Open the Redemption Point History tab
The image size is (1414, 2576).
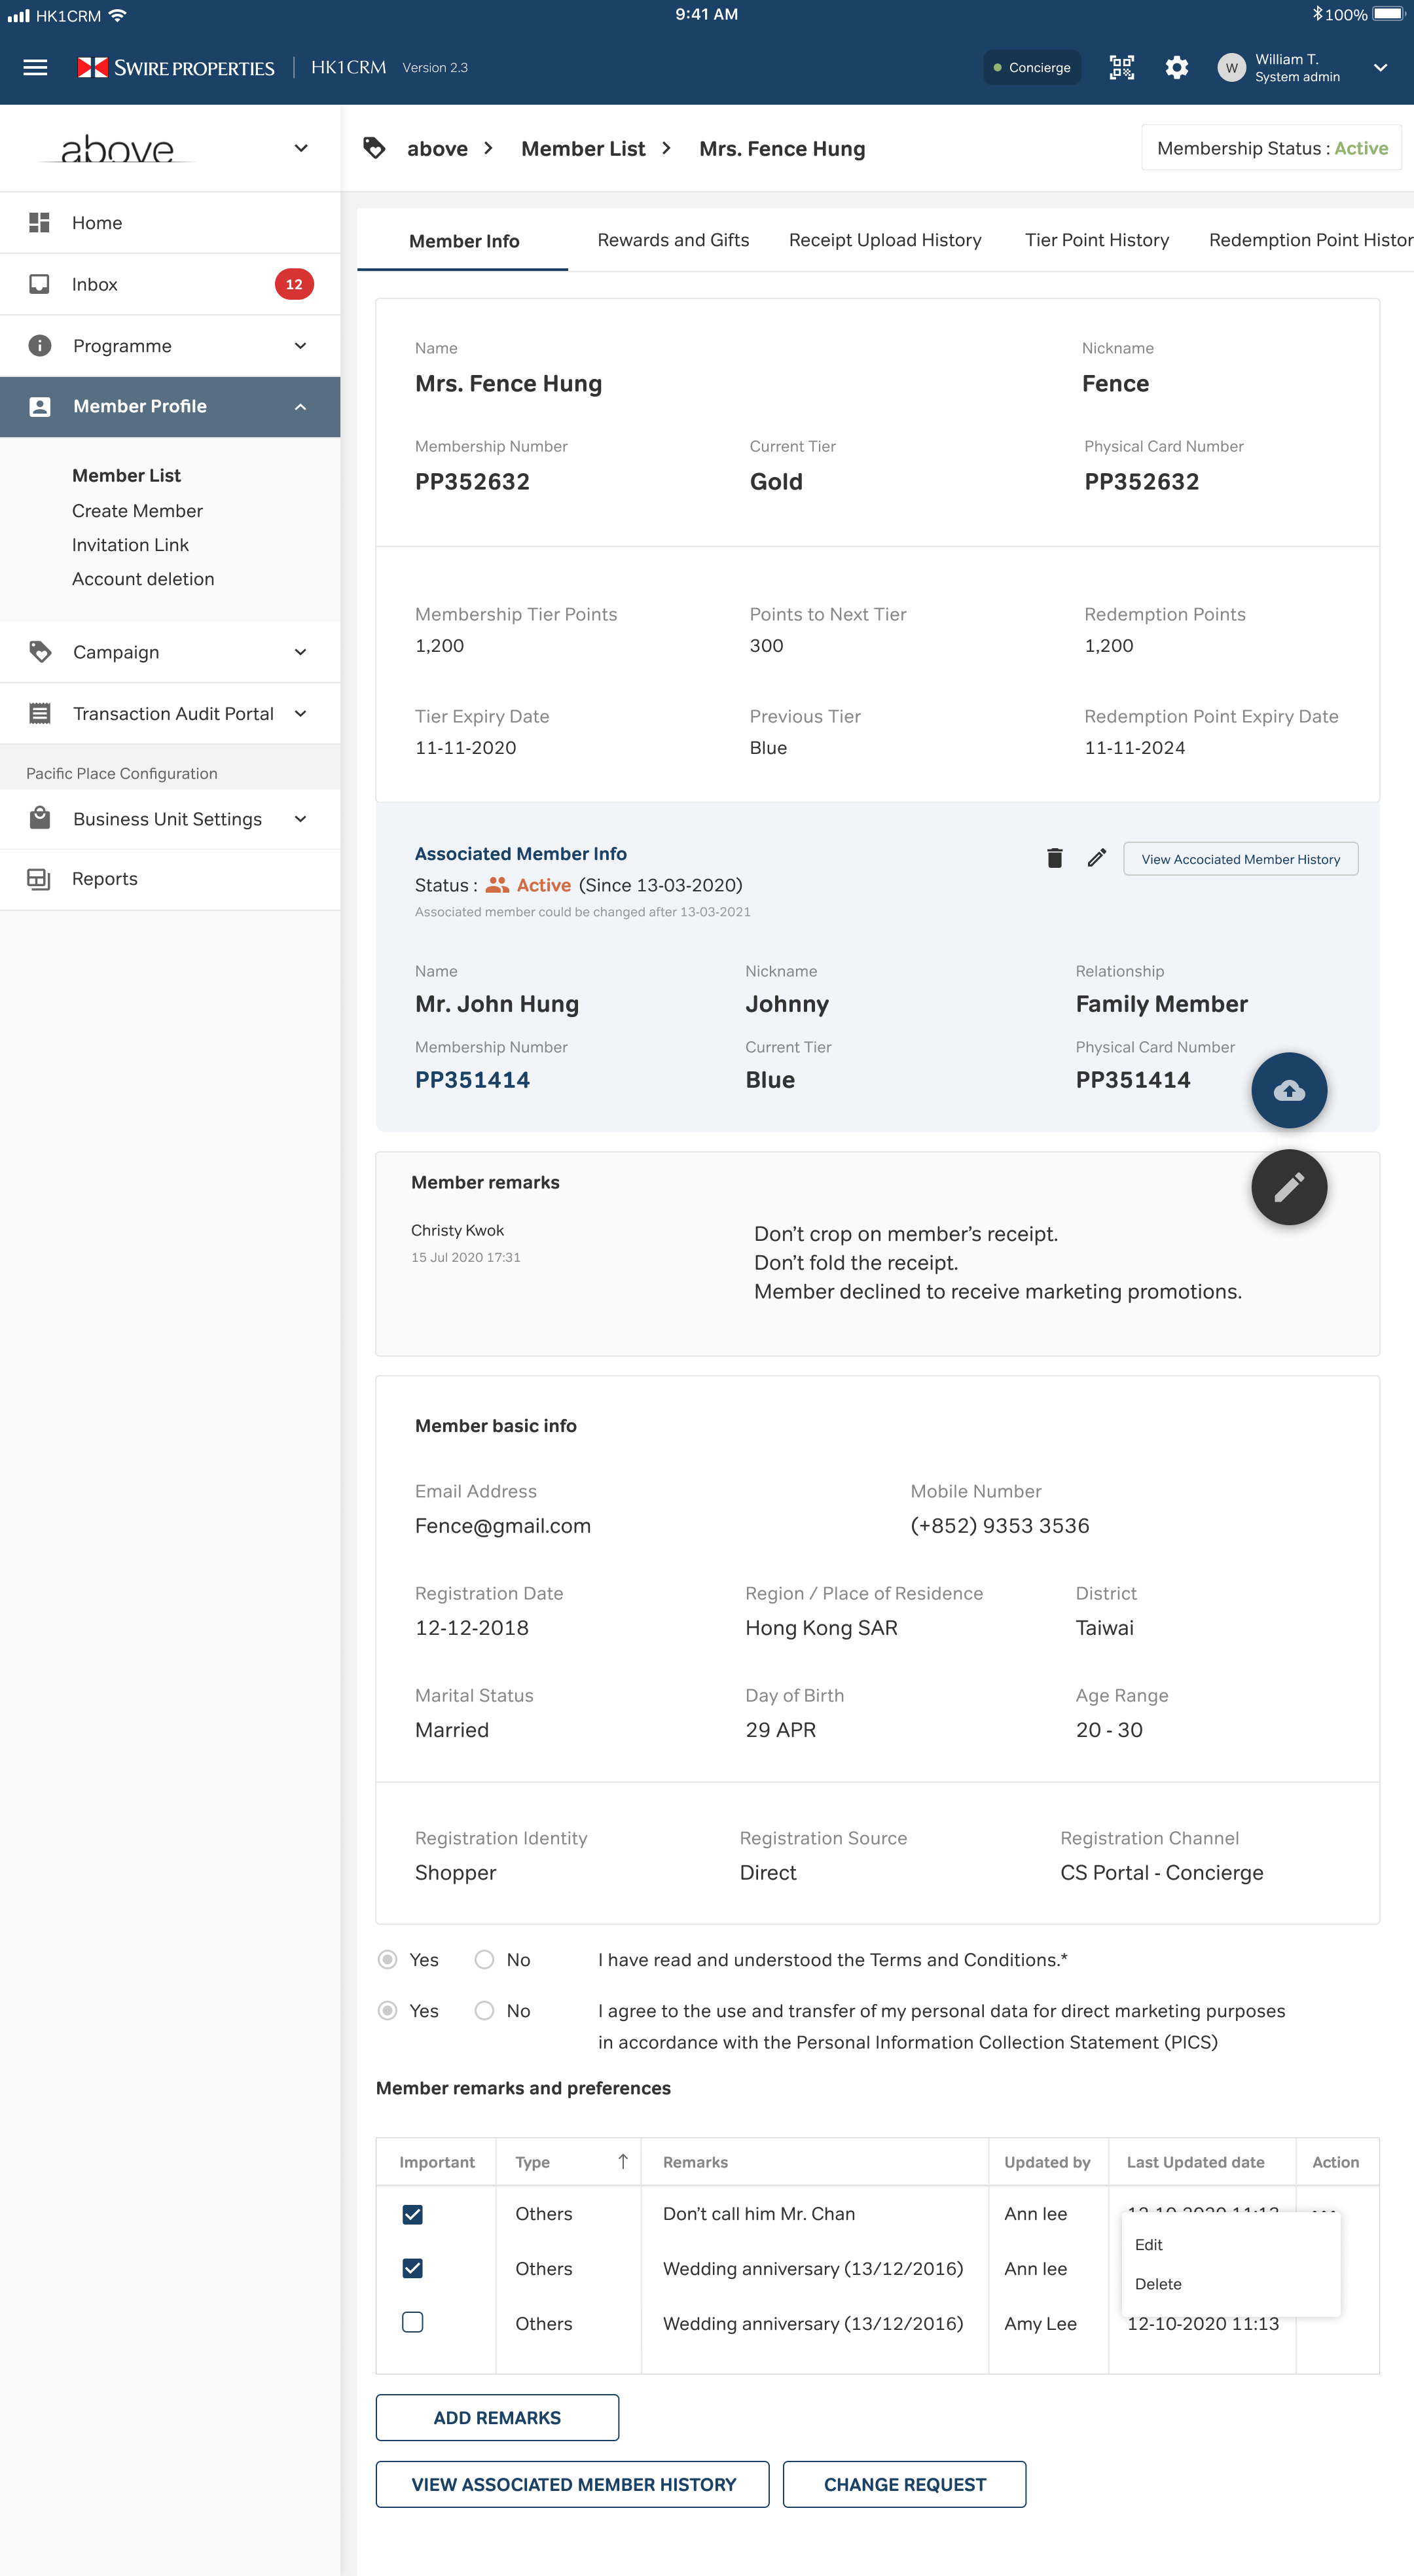(1311, 240)
